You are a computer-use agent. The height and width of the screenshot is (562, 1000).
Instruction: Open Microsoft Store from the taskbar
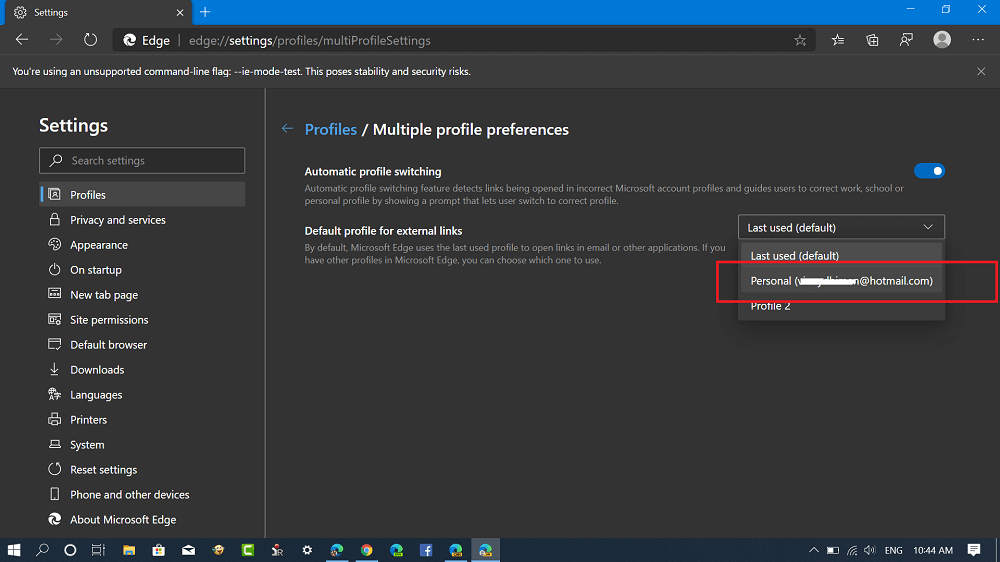click(159, 550)
